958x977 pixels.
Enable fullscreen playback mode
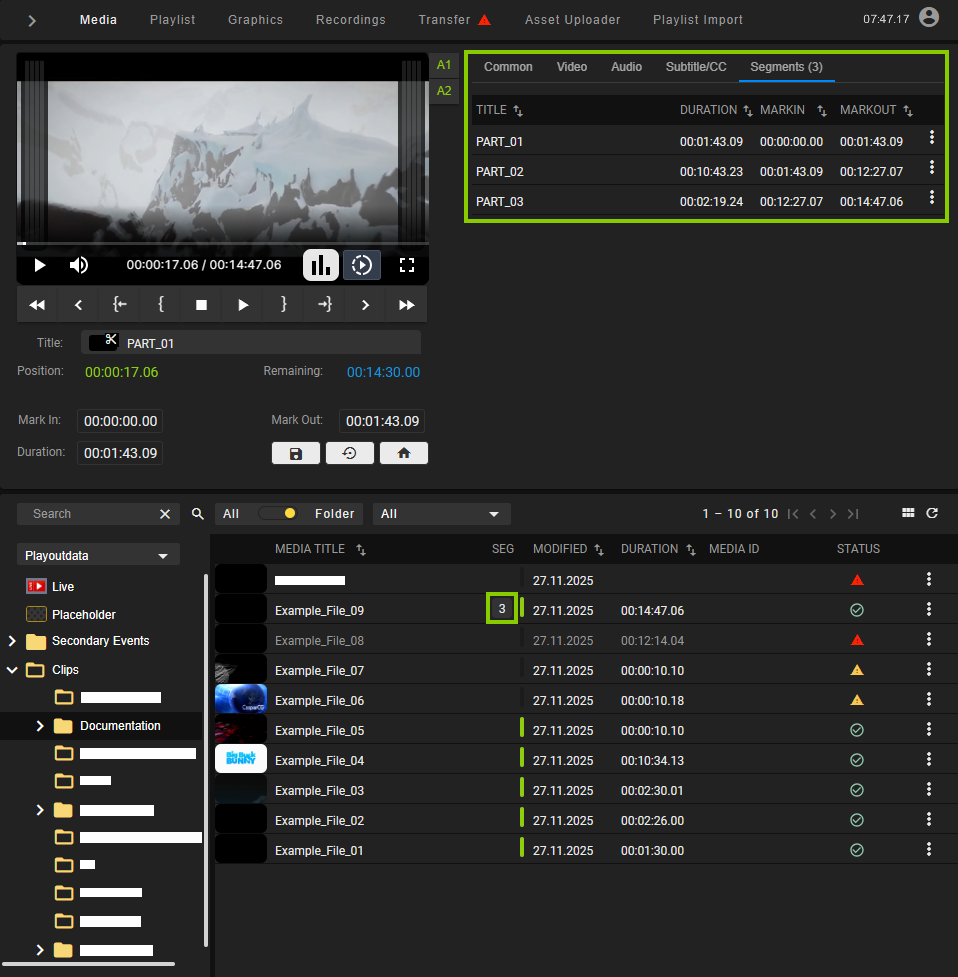coord(406,265)
